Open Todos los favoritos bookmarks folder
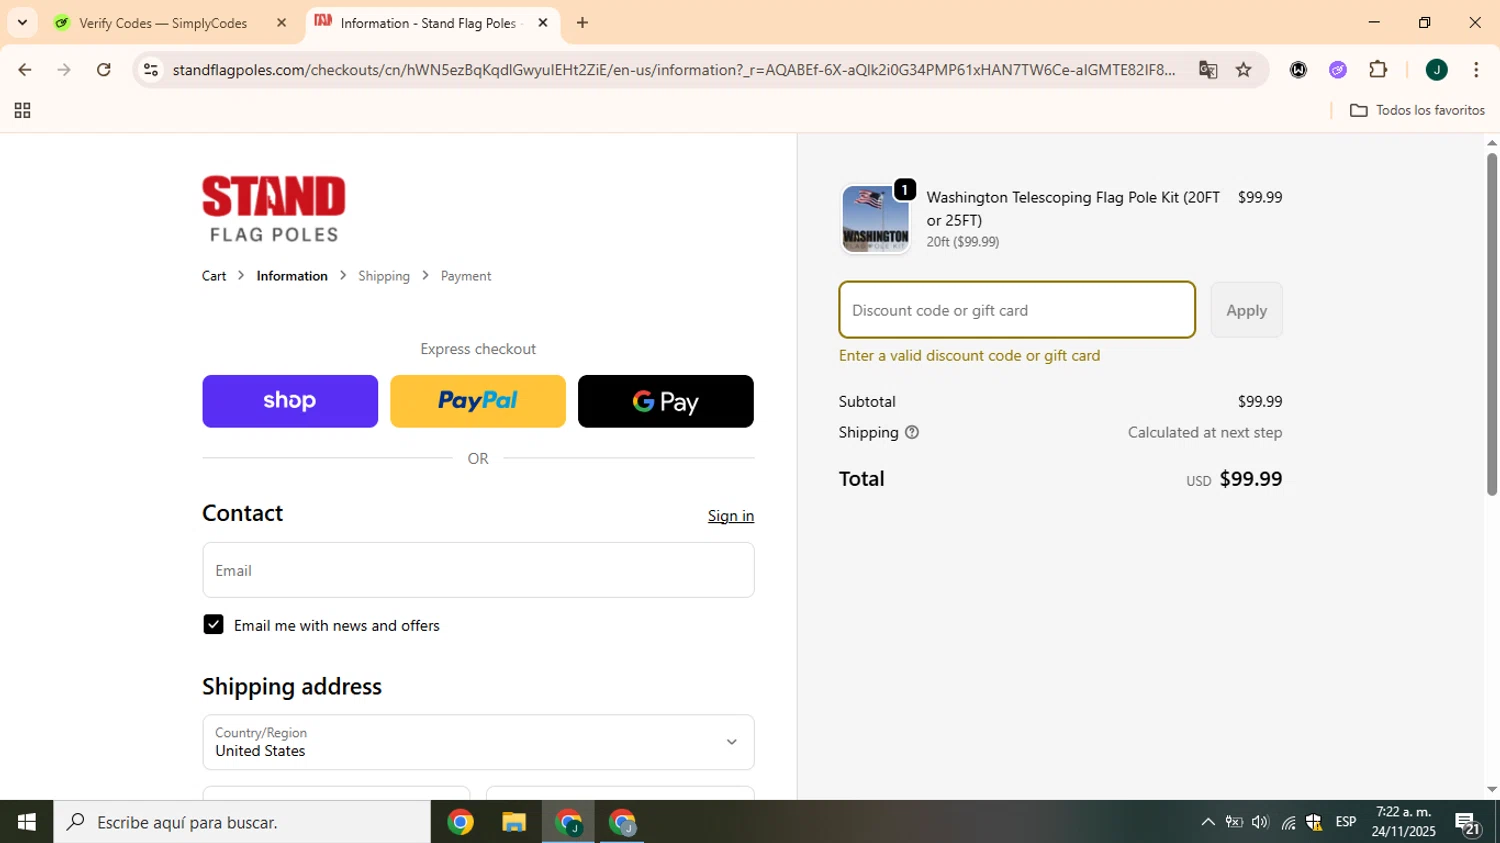Image resolution: width=1500 pixels, height=843 pixels. (x=1417, y=110)
